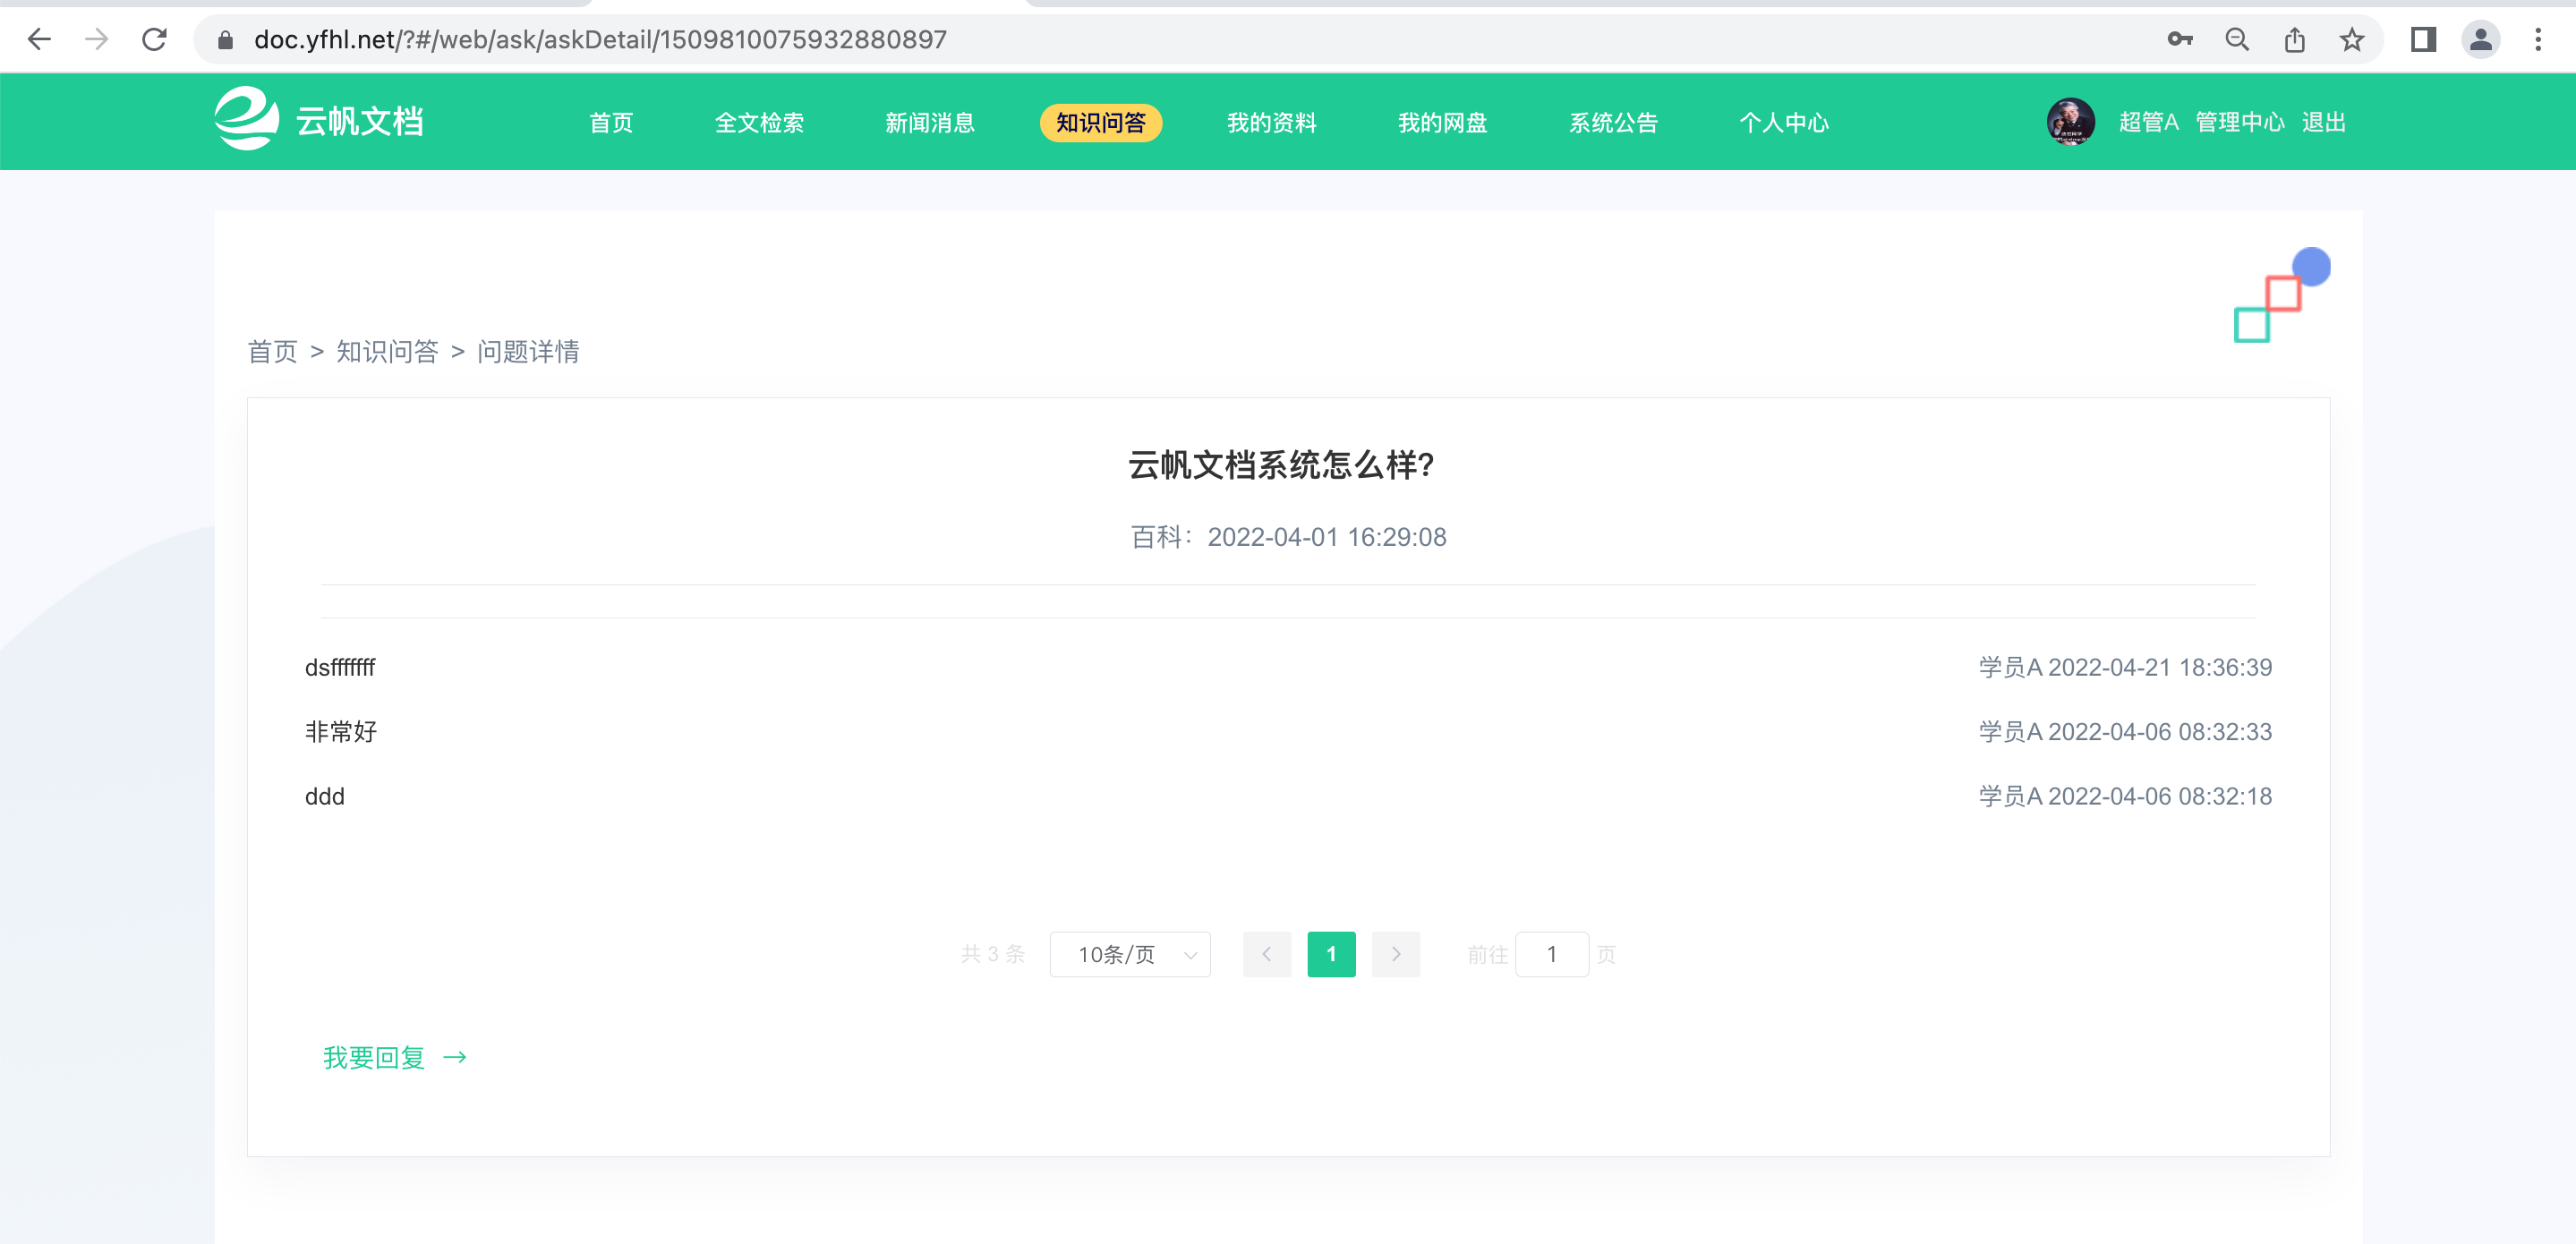Screen dimensions: 2576x1244
Task: Click the 共 3 条 total count text
Action: [x=993, y=954]
